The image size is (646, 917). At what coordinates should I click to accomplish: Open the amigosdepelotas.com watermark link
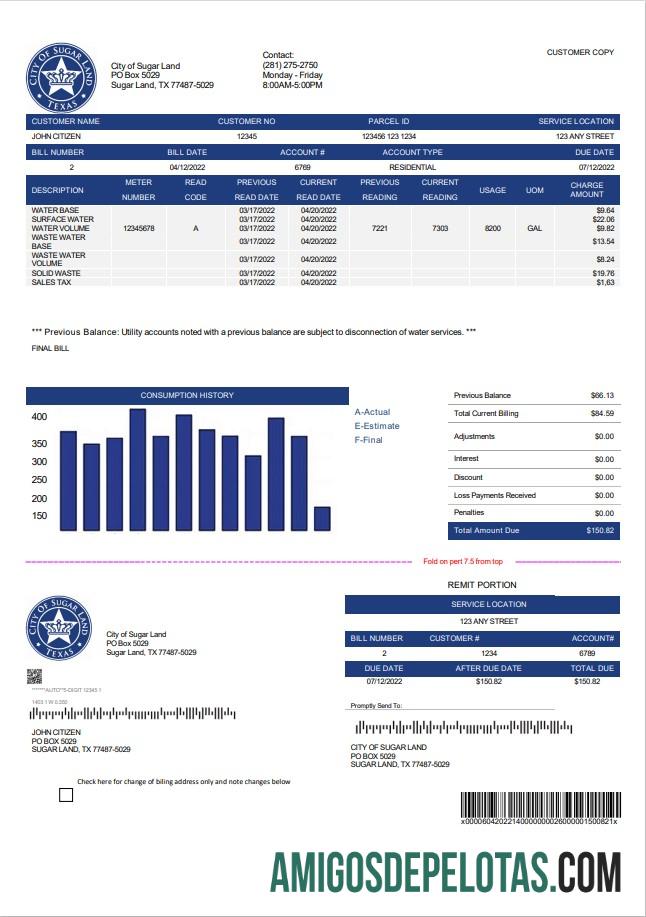445,870
